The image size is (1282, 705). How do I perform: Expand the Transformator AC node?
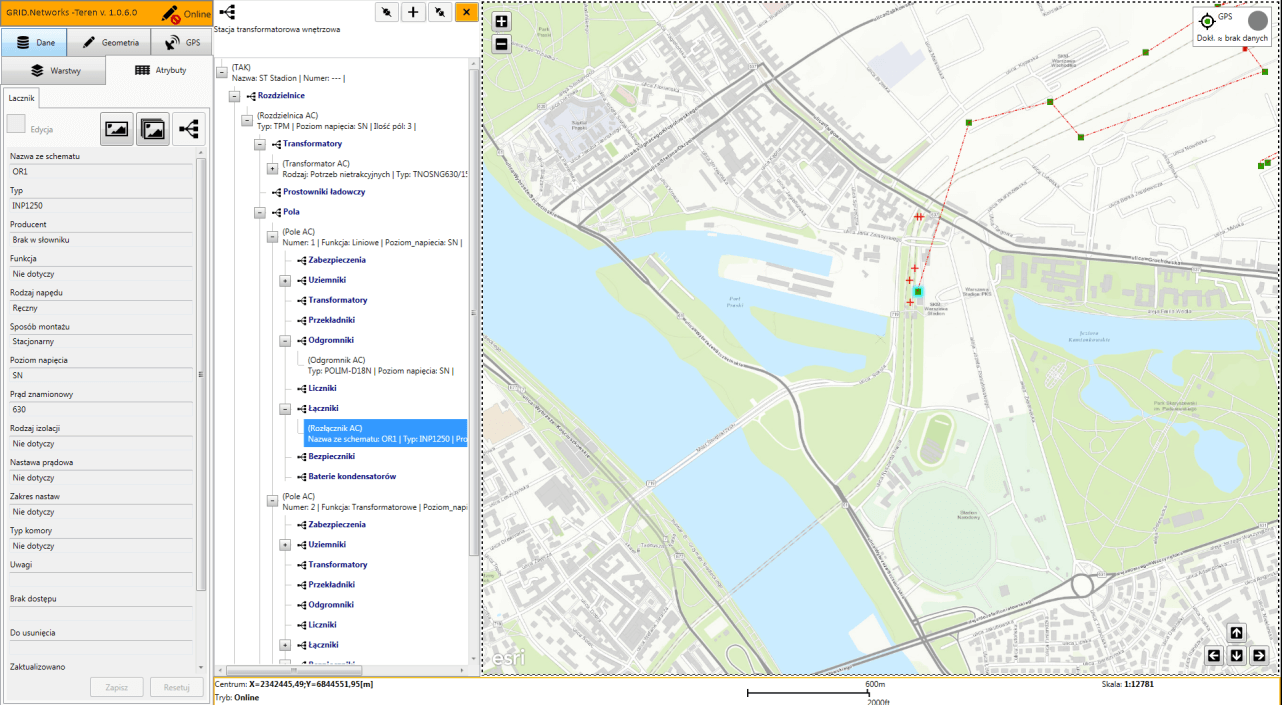272,168
